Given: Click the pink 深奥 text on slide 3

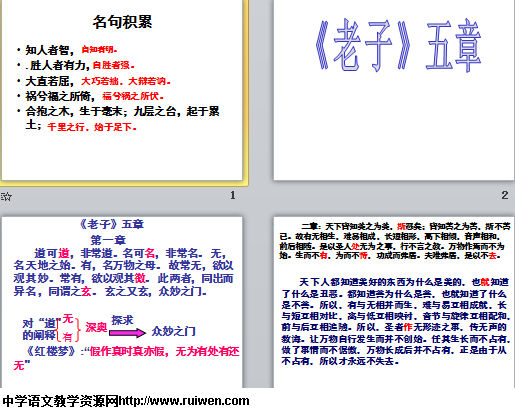Looking at the screenshot, I should (x=96, y=327).
